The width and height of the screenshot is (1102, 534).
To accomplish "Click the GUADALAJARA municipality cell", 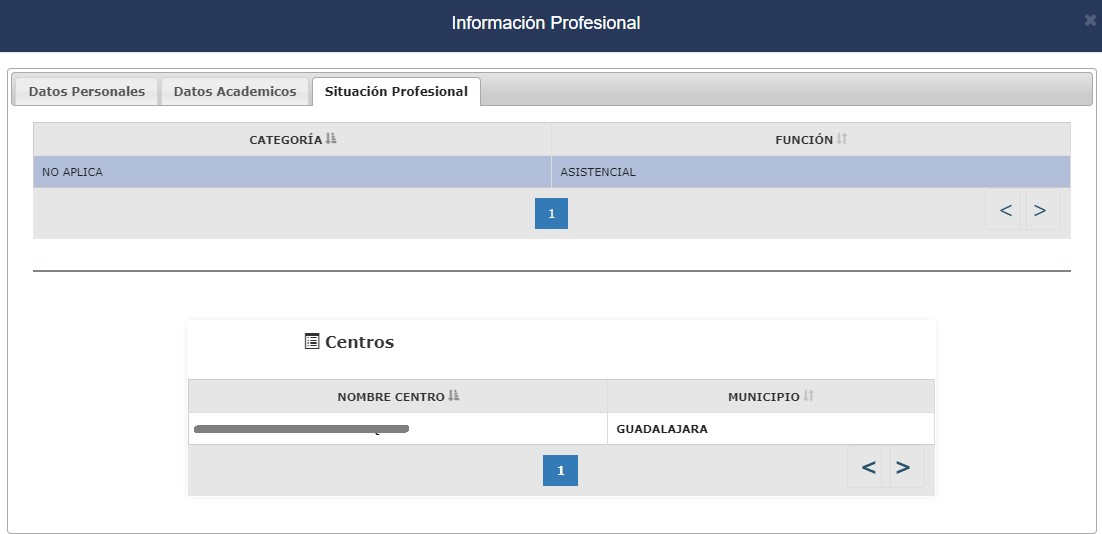I will click(x=770, y=429).
